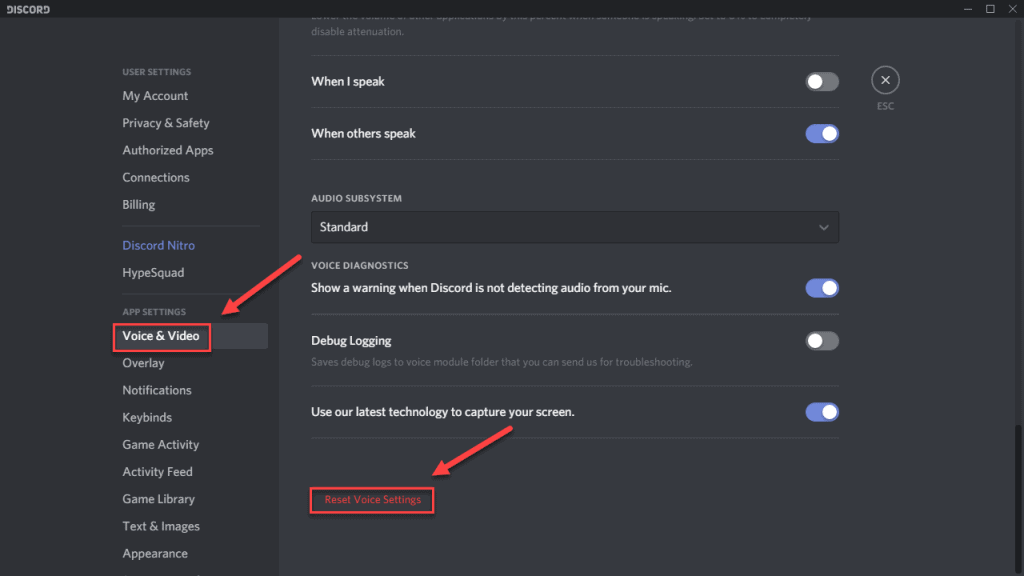Close settings with the ESC button

pos(885,79)
